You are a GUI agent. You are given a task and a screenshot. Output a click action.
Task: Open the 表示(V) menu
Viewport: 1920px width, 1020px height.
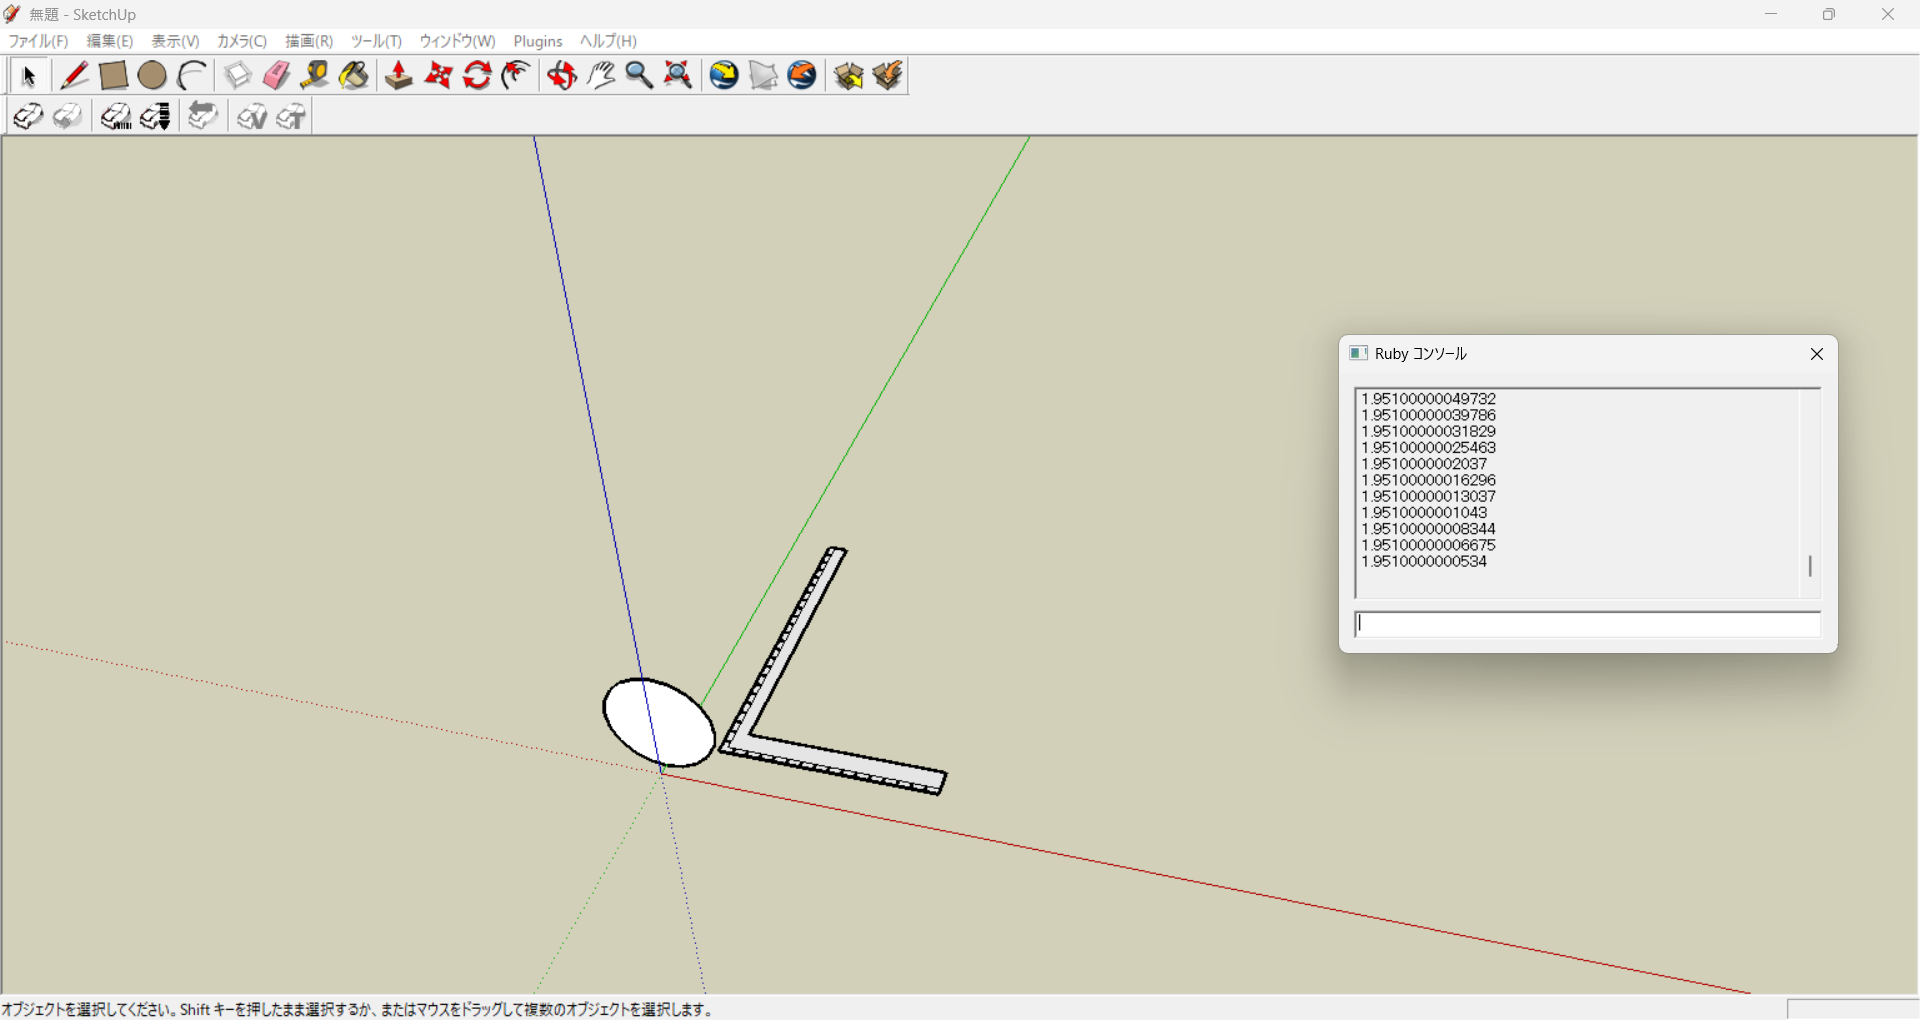click(x=175, y=41)
